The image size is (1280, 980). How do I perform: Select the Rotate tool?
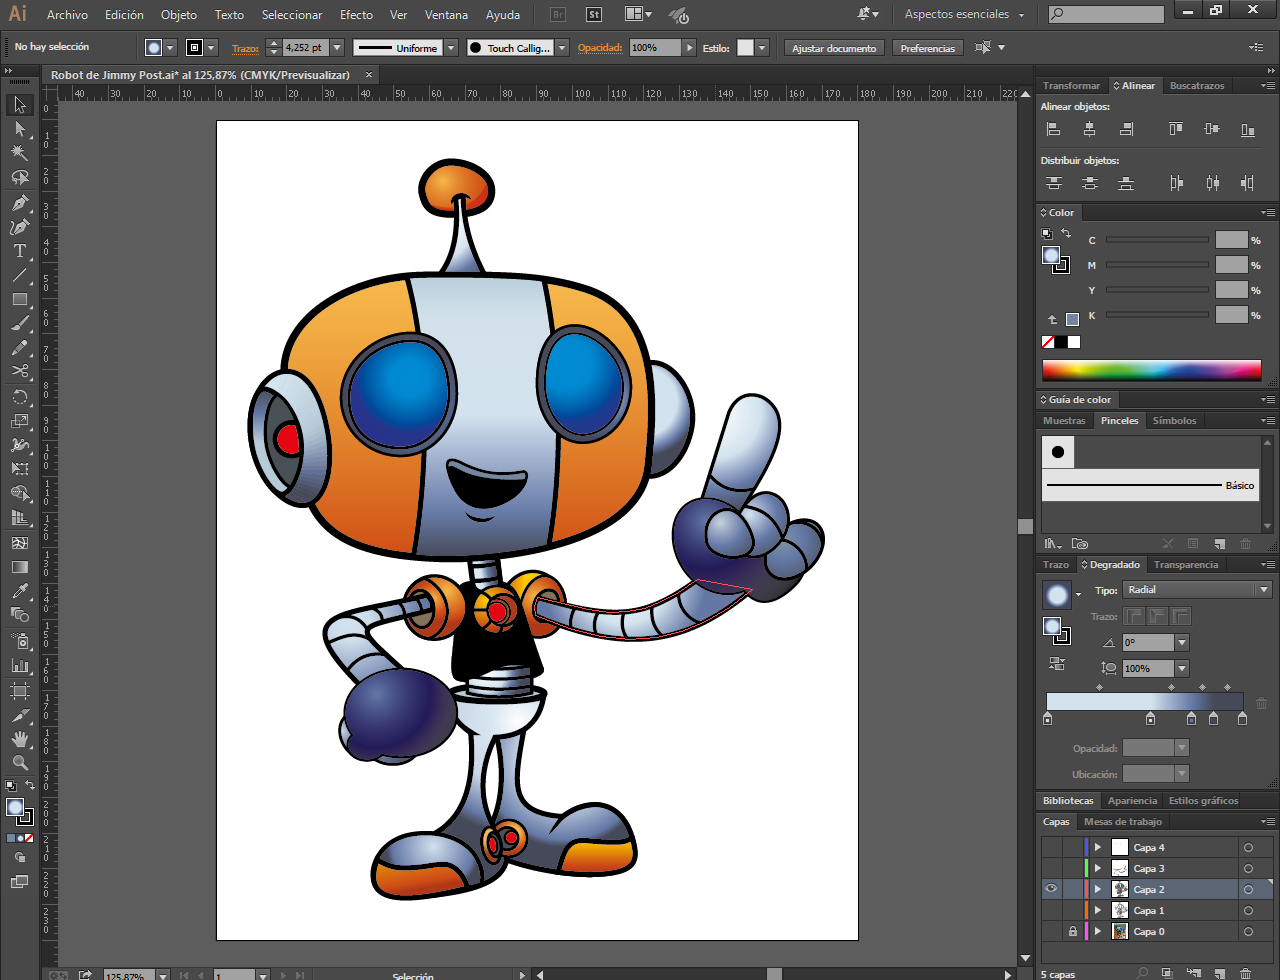coord(19,397)
